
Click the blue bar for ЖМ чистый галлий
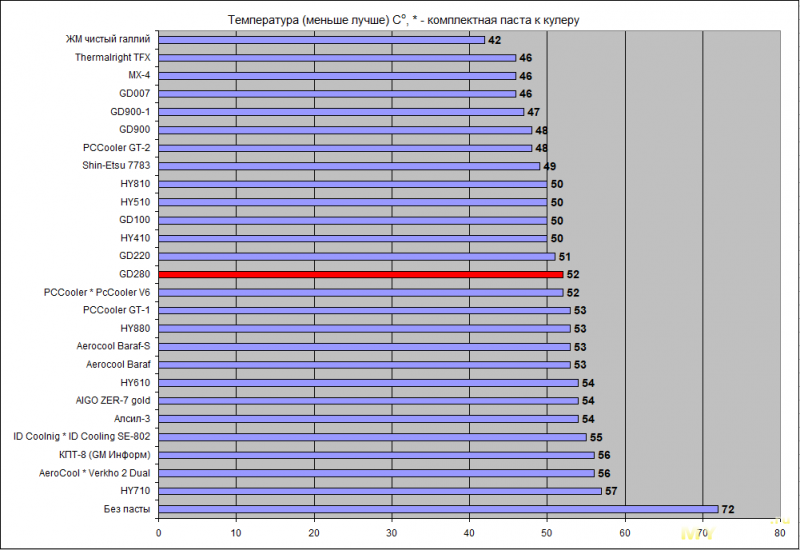pyautogui.click(x=321, y=40)
